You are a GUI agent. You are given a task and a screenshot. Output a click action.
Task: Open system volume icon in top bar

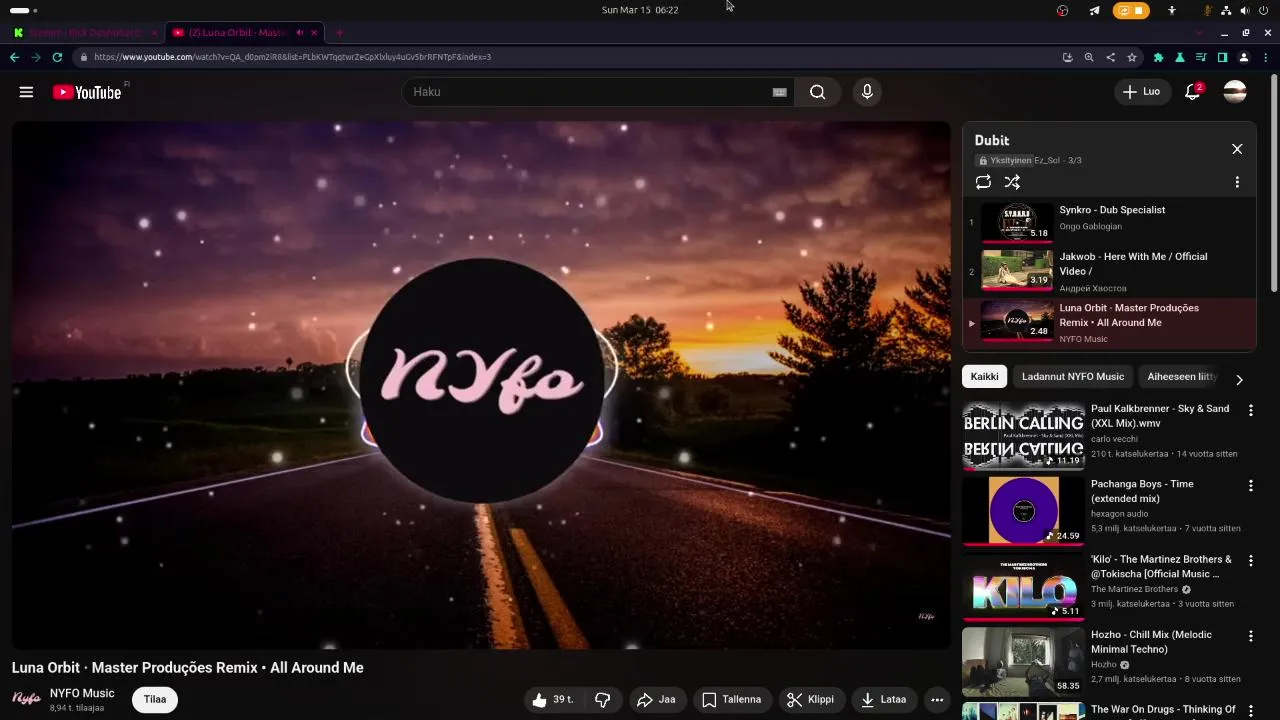[1245, 10]
